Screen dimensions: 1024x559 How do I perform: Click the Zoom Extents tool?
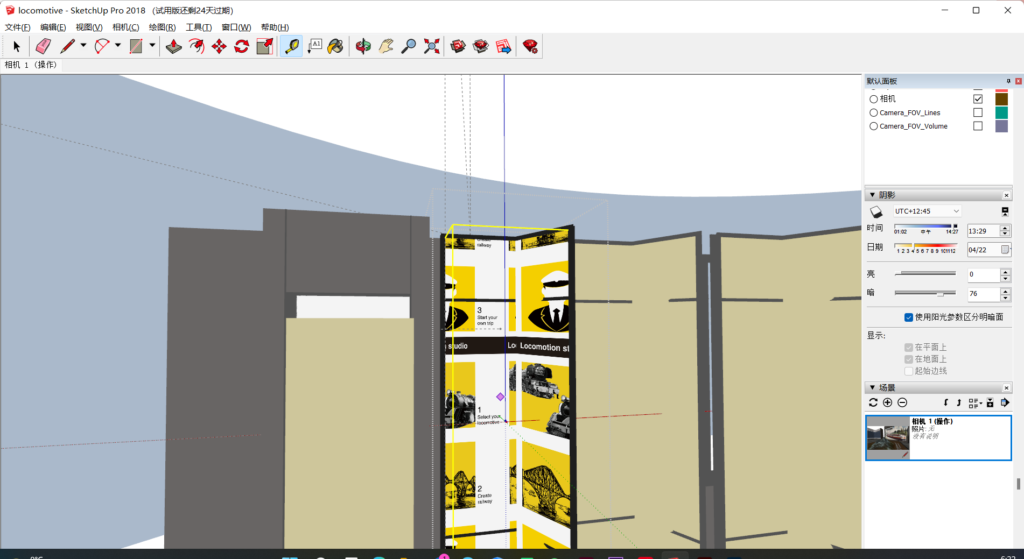(x=432, y=46)
